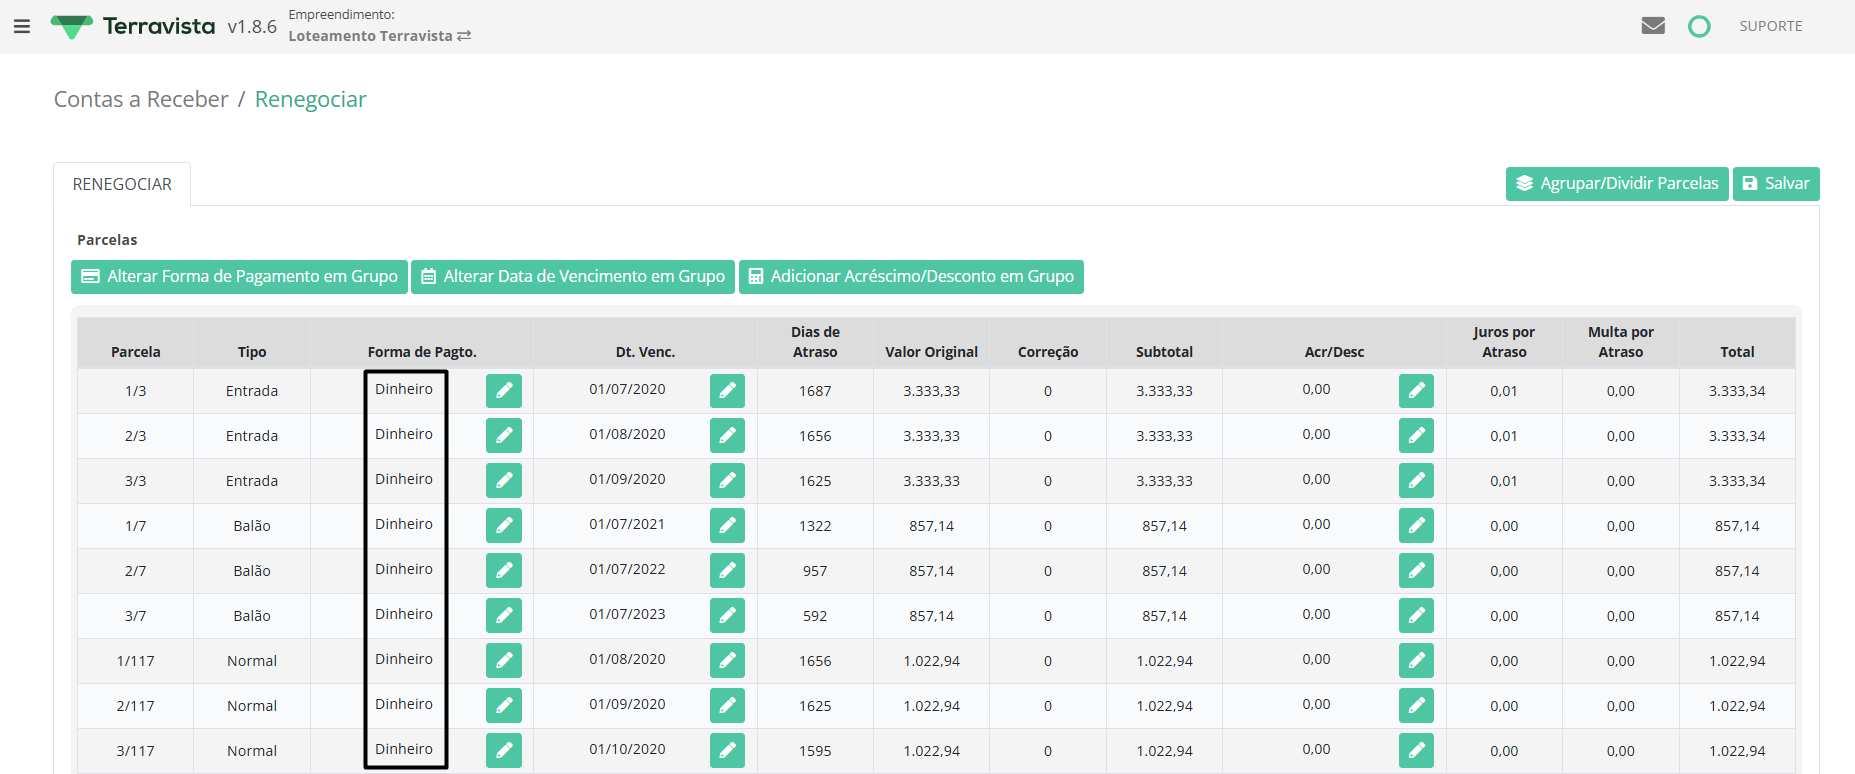This screenshot has height=774, width=1855.
Task: Edit payment form for Entrada 3/3
Action: point(504,481)
